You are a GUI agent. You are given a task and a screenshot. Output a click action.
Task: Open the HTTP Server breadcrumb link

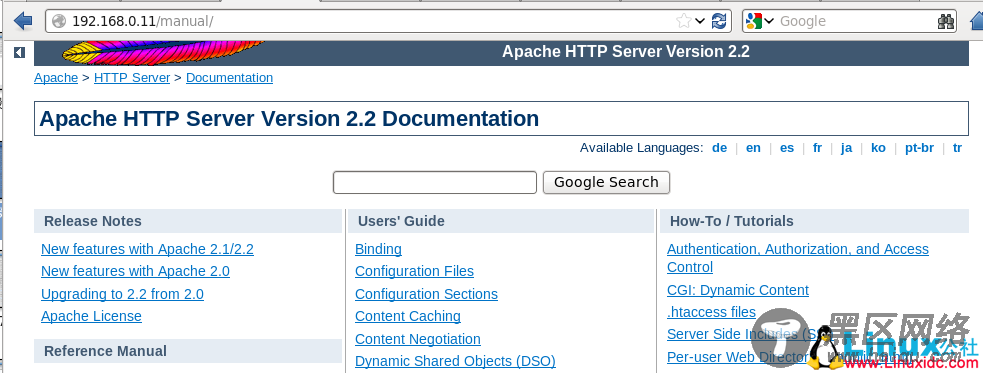pyautogui.click(x=132, y=78)
